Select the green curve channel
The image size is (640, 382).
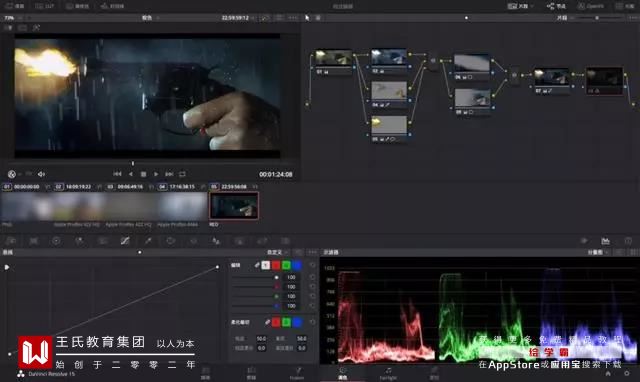(x=286, y=265)
